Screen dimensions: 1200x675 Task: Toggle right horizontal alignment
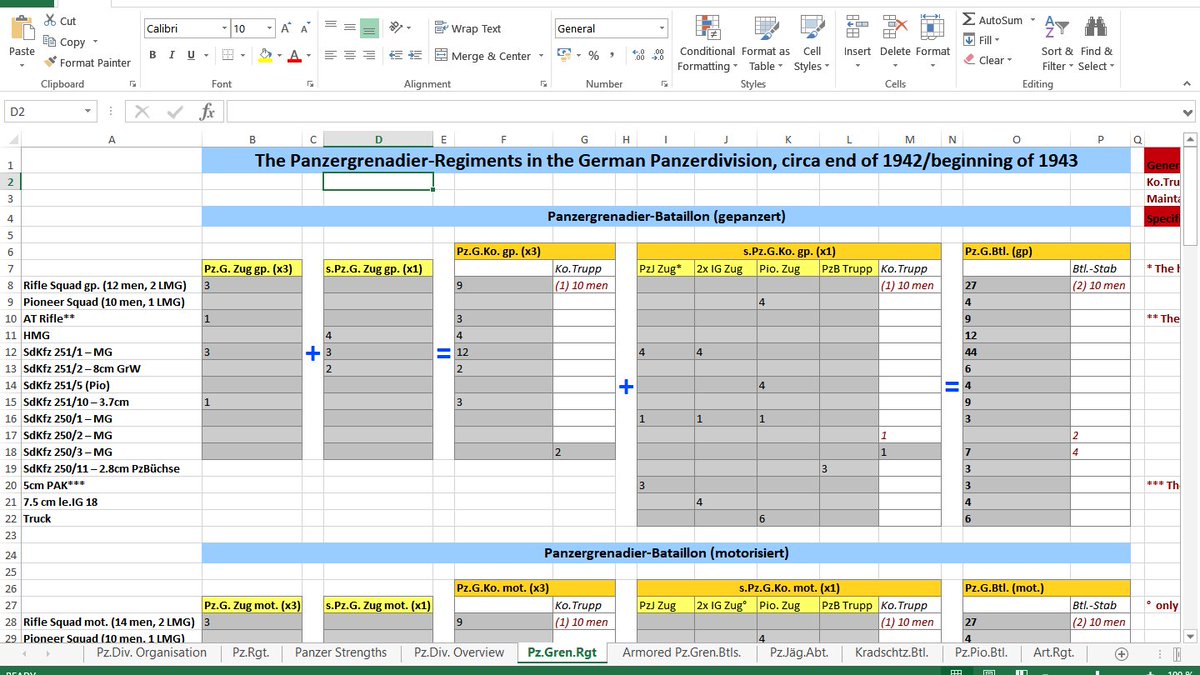coord(369,56)
